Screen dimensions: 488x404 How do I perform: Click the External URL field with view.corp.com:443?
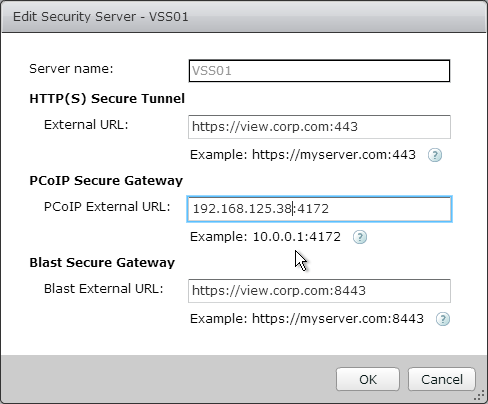(319, 127)
